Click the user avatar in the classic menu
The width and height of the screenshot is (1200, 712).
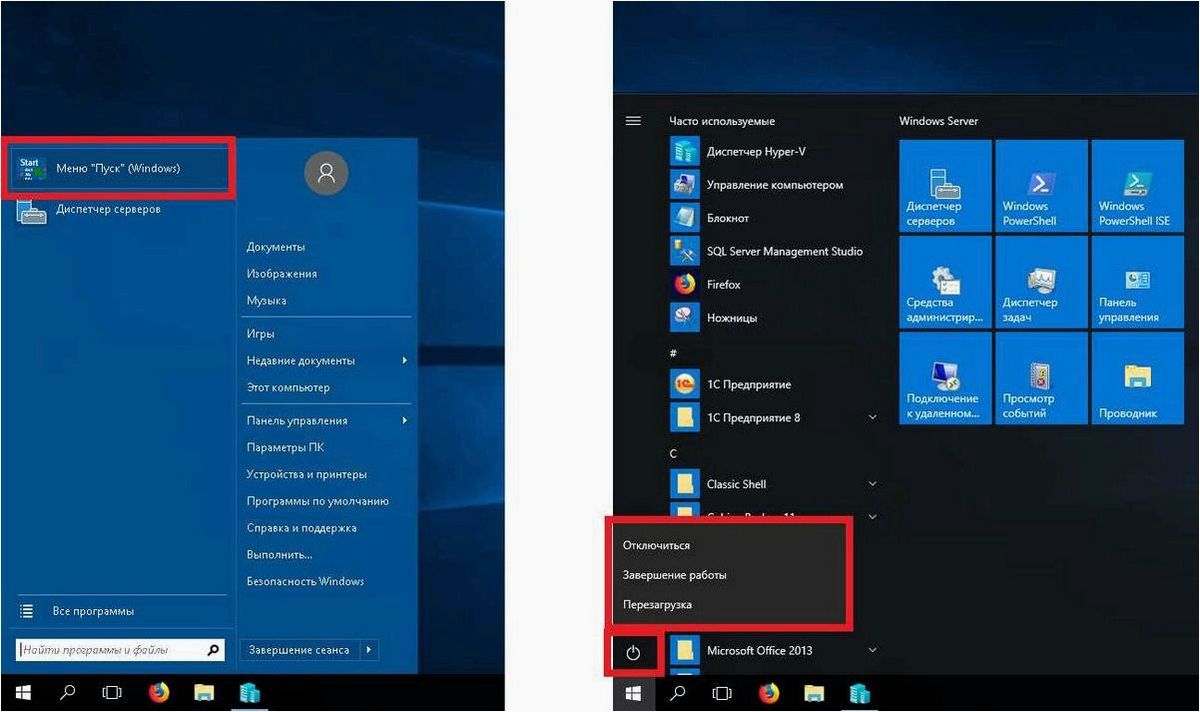326,173
